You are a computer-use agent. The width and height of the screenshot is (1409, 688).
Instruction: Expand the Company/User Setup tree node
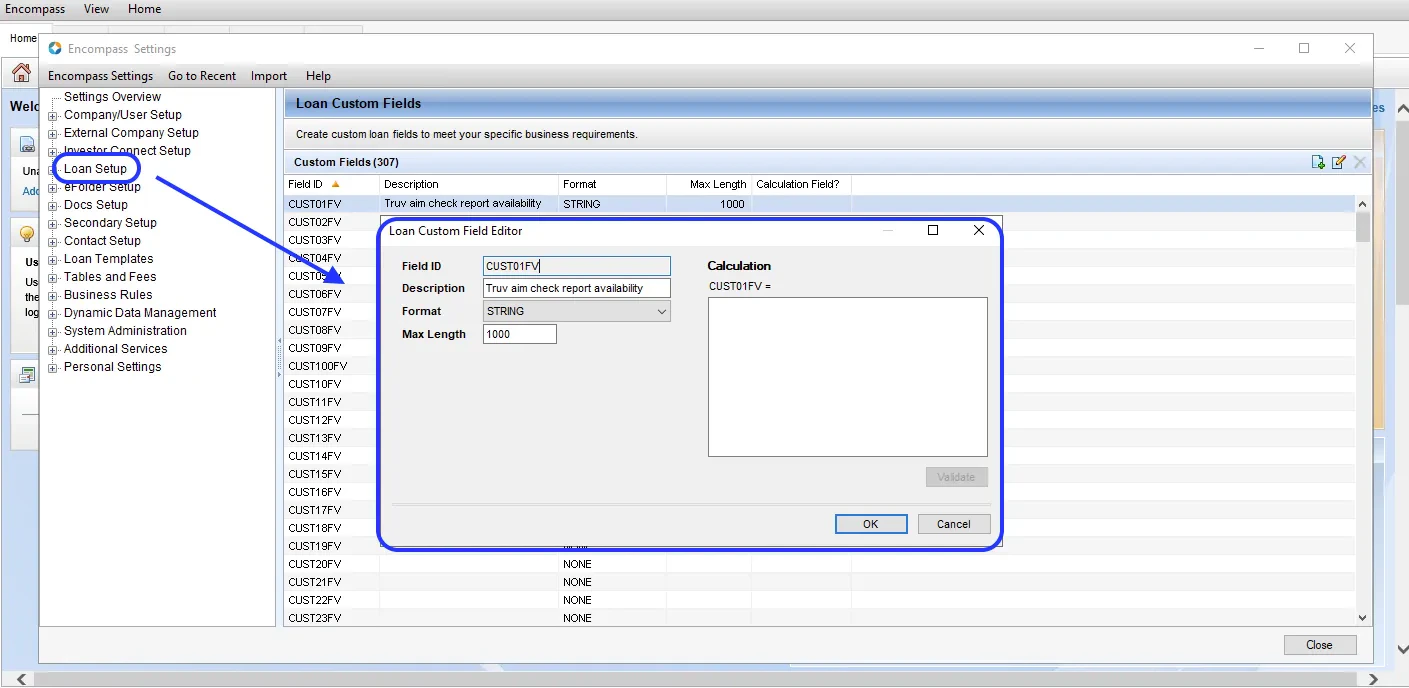point(53,114)
